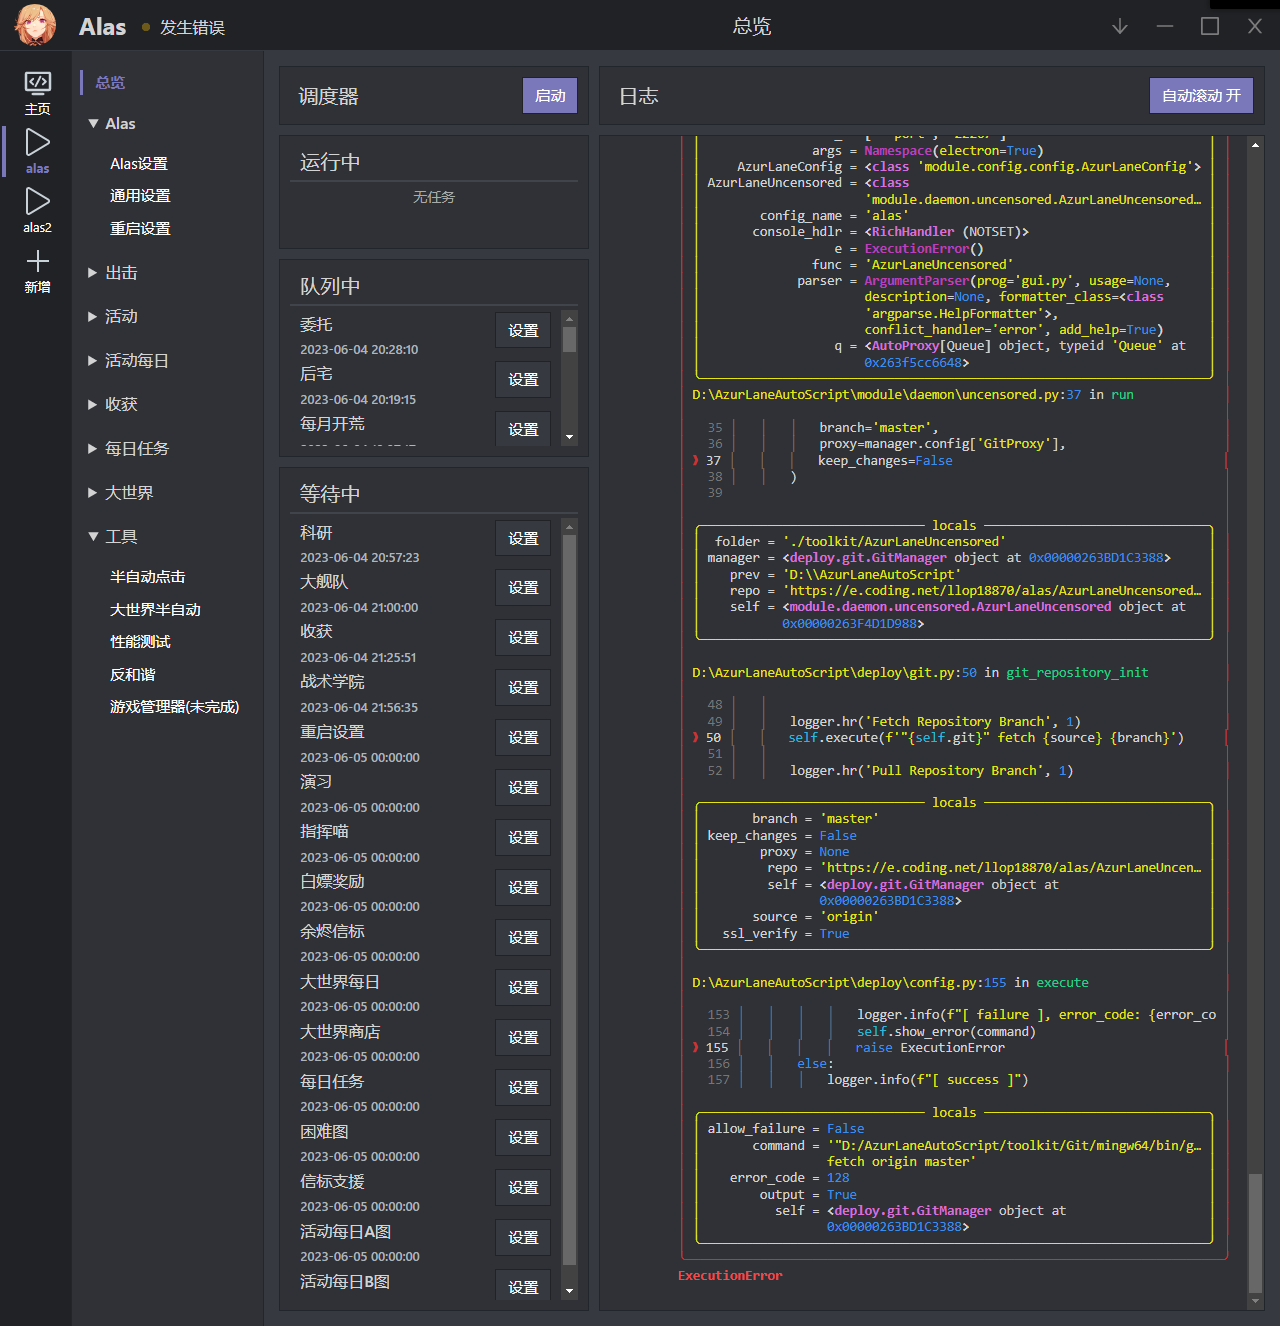The image size is (1280, 1326).
Task: Expand the 出击 section
Action: pos(120,272)
